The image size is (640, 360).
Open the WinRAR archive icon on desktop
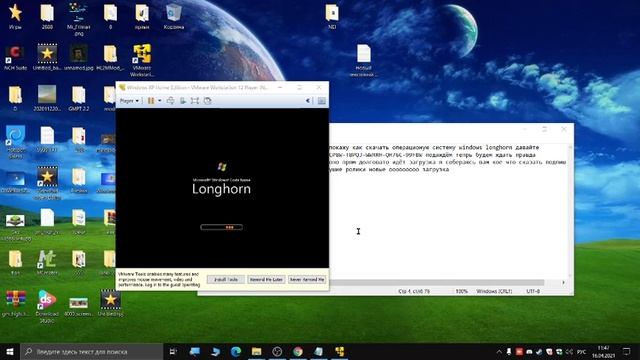[15, 303]
